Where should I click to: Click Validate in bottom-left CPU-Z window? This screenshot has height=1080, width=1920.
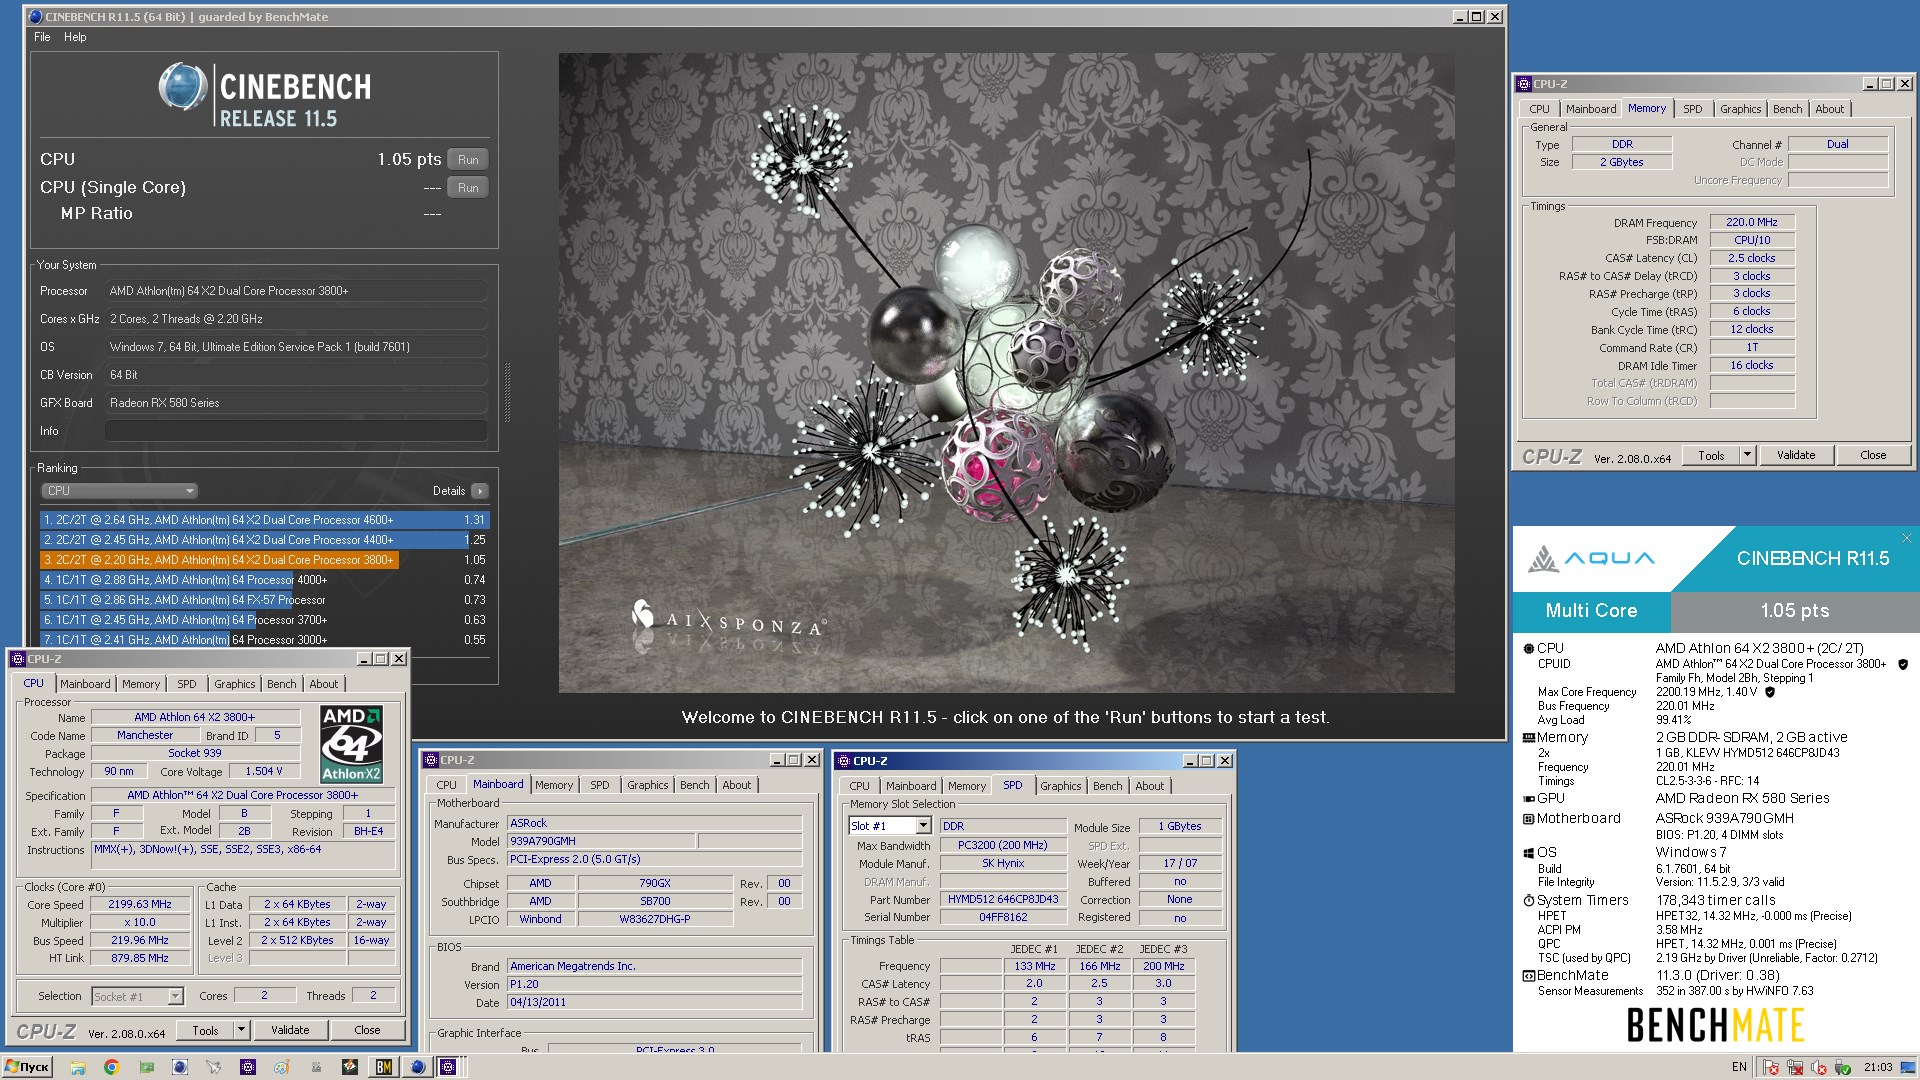[x=290, y=1030]
